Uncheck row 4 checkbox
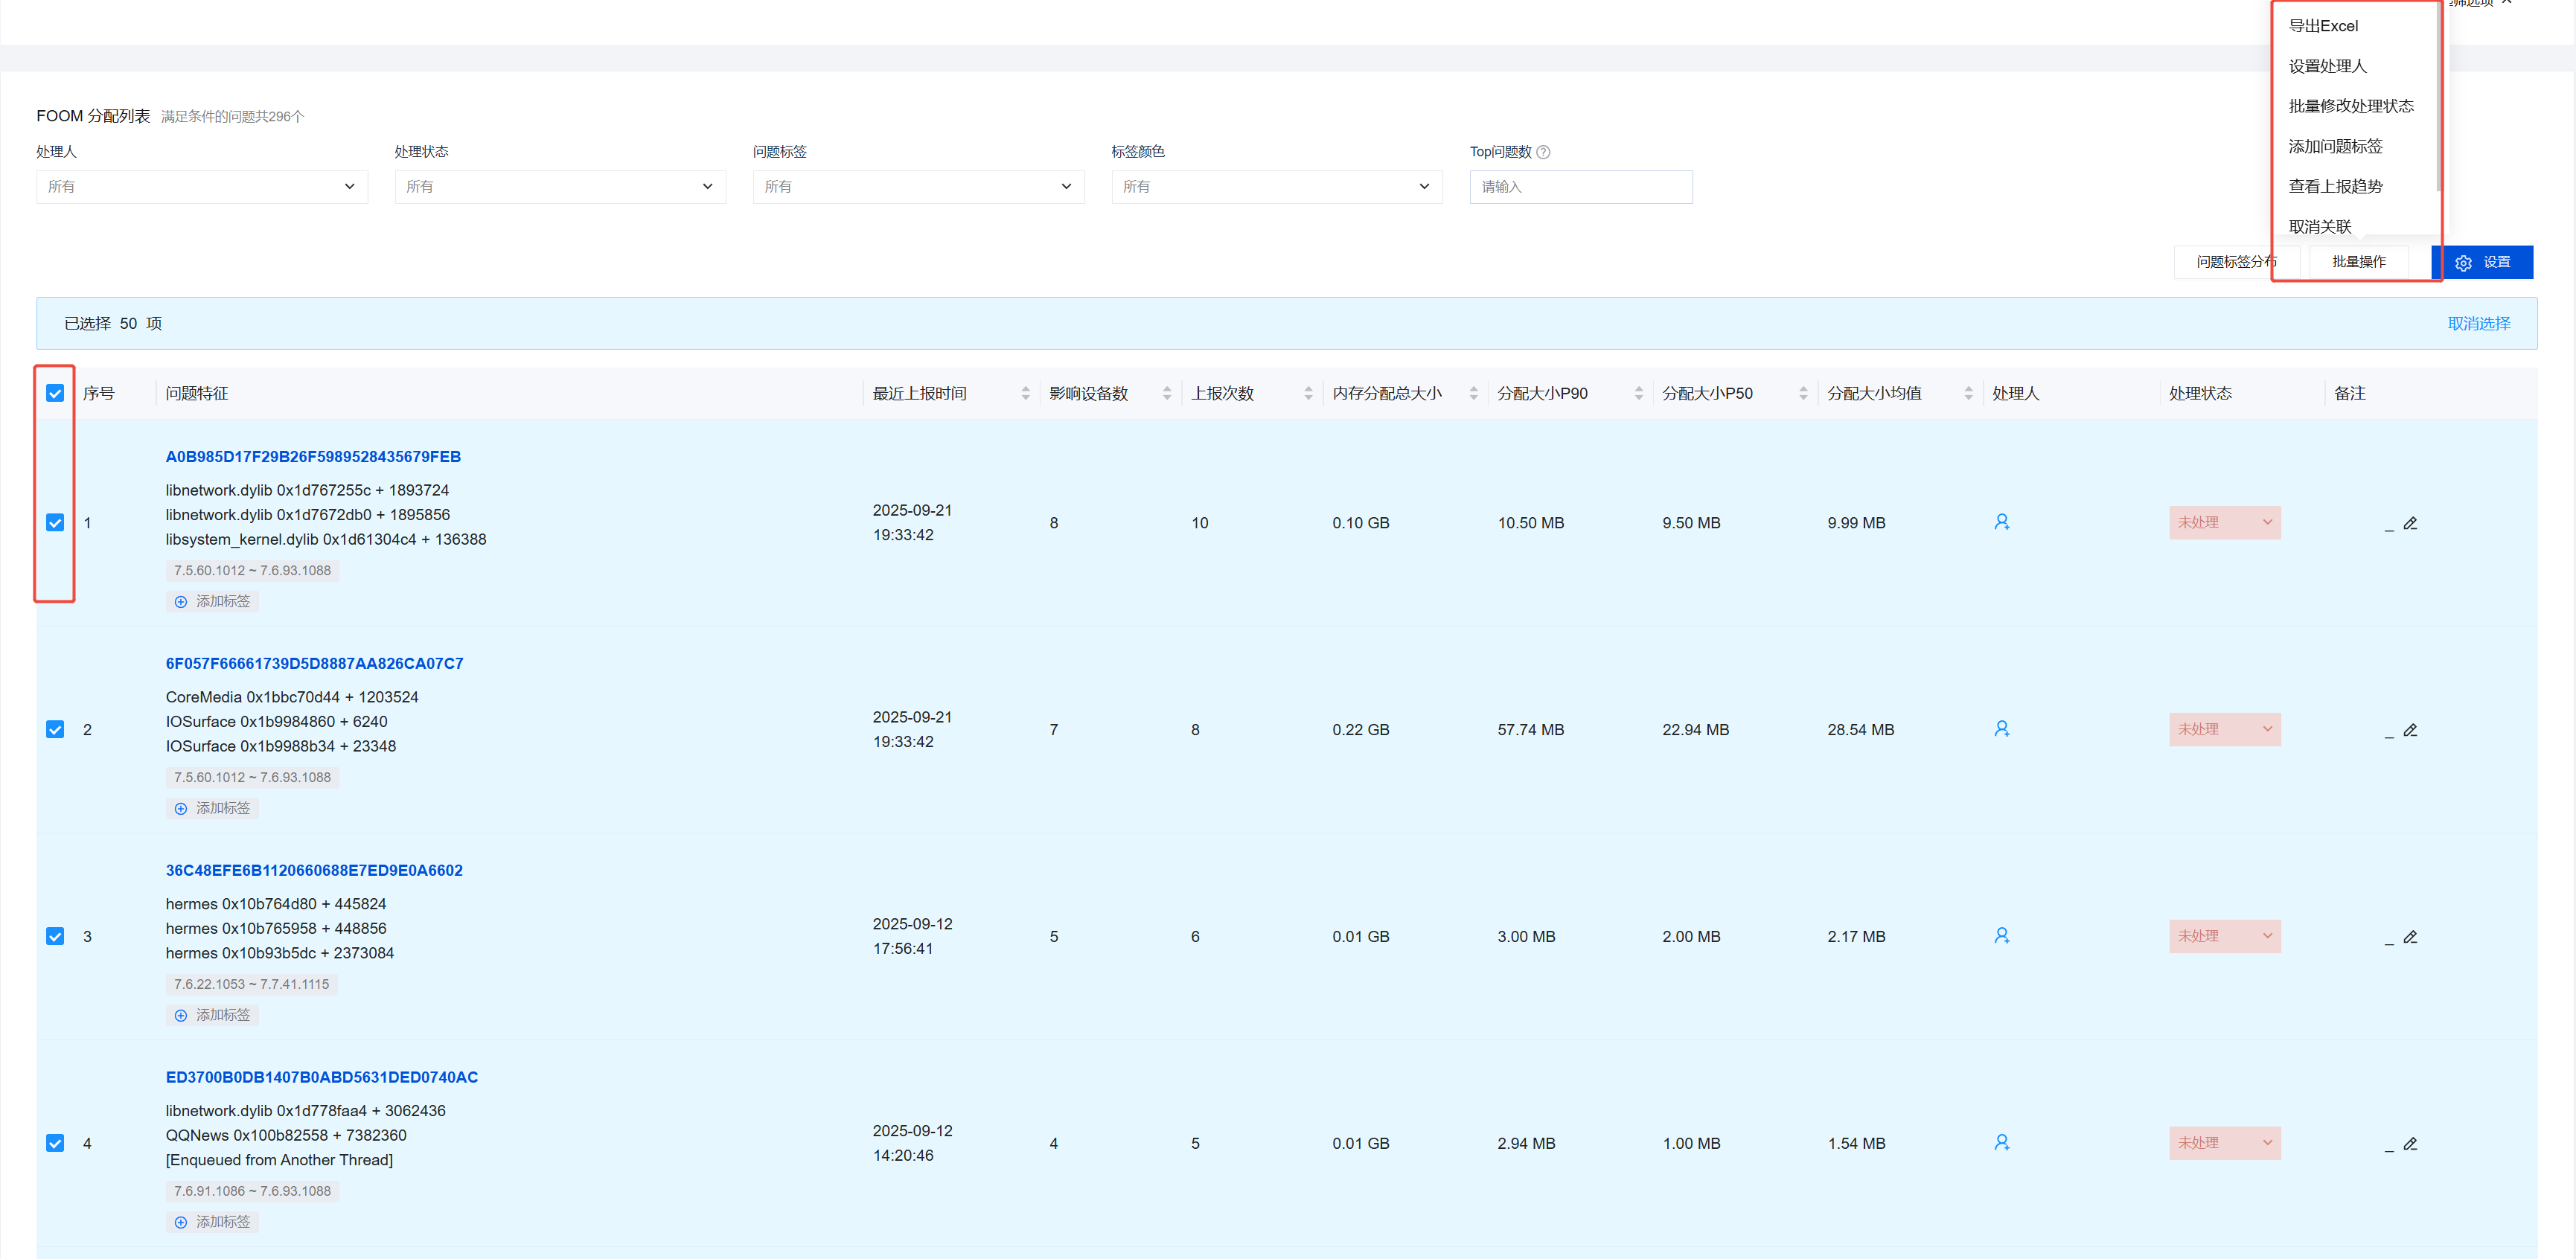Viewport: 2576px width, 1259px height. tap(55, 1143)
